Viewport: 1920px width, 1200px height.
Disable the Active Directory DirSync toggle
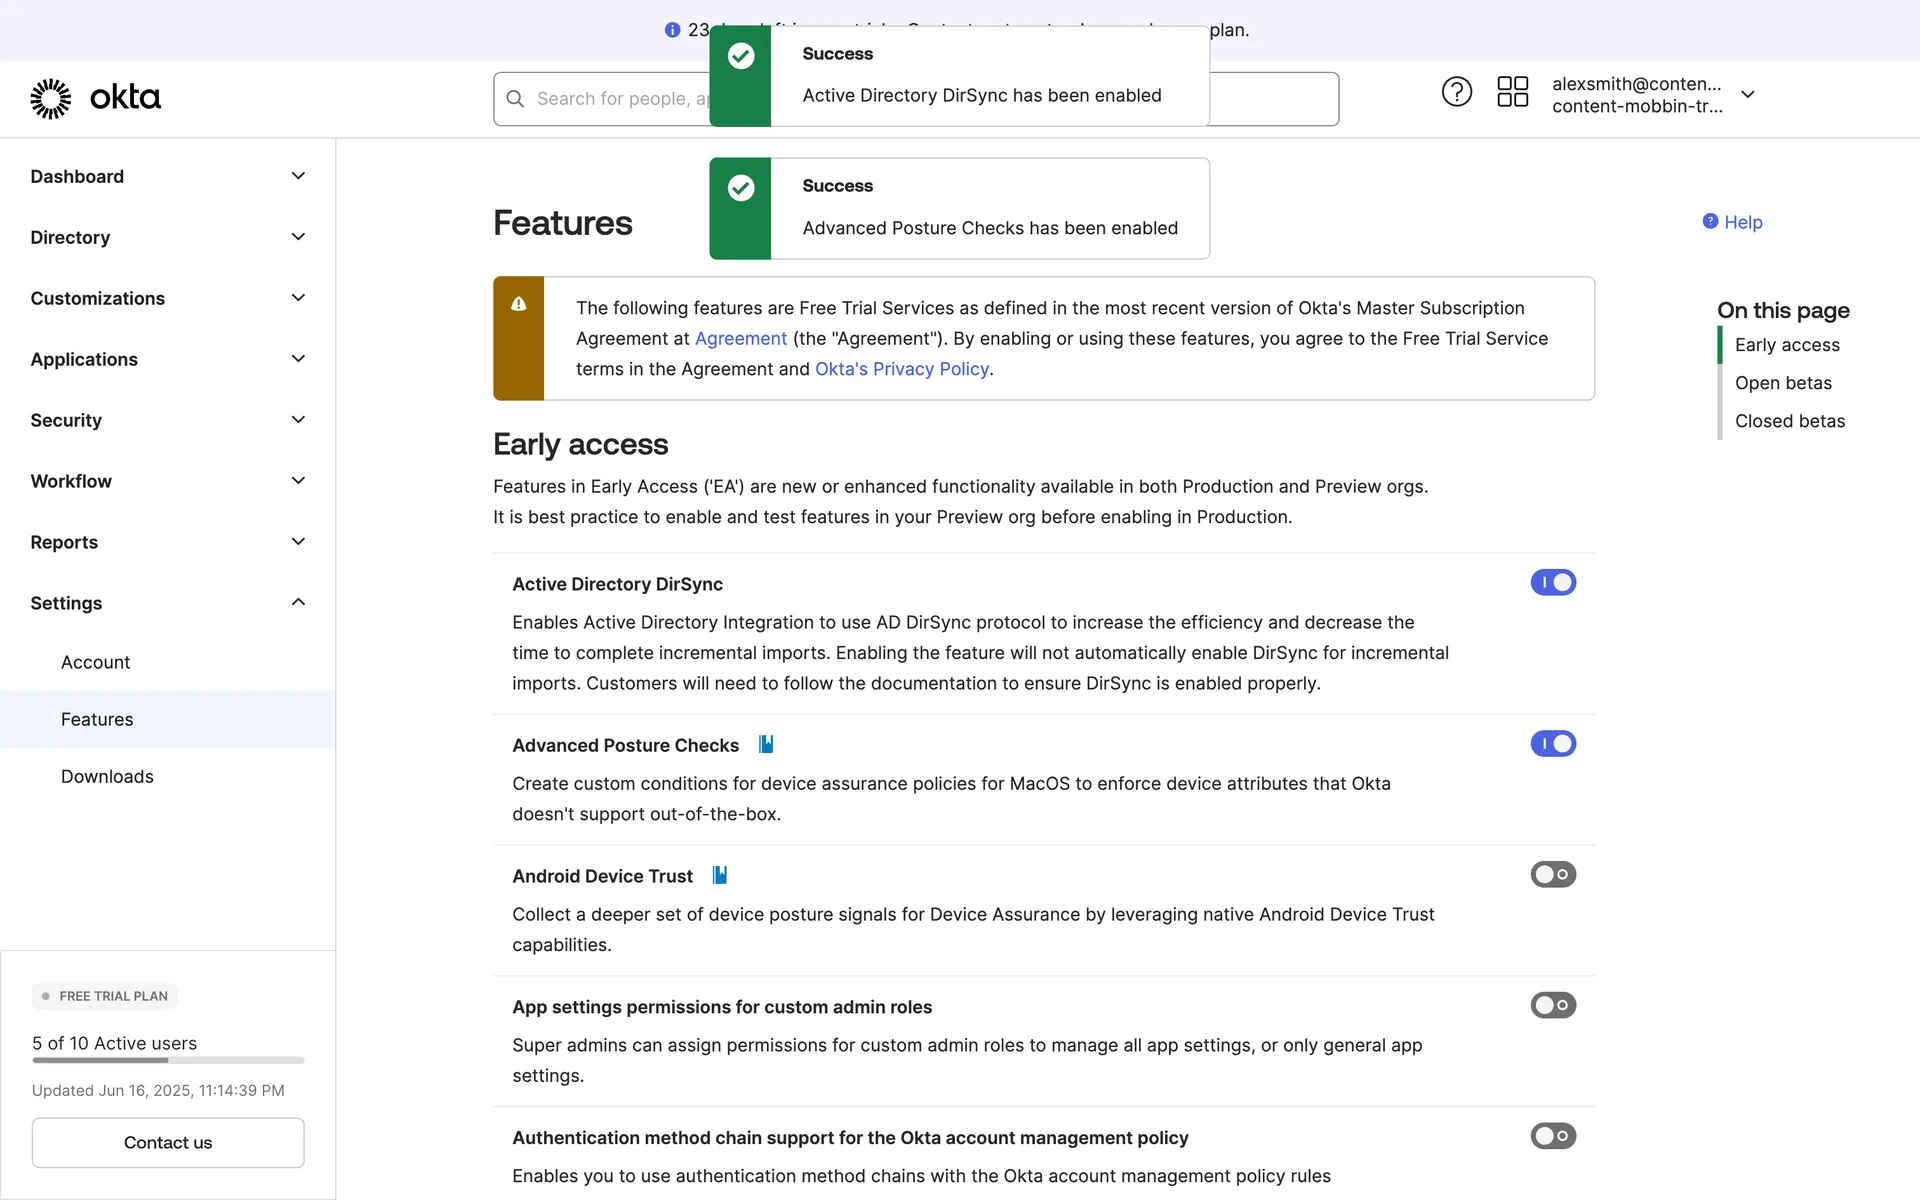tap(1552, 582)
